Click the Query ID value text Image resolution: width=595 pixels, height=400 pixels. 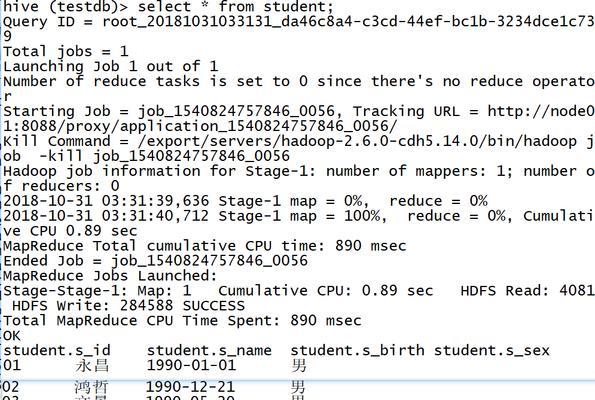(348, 22)
